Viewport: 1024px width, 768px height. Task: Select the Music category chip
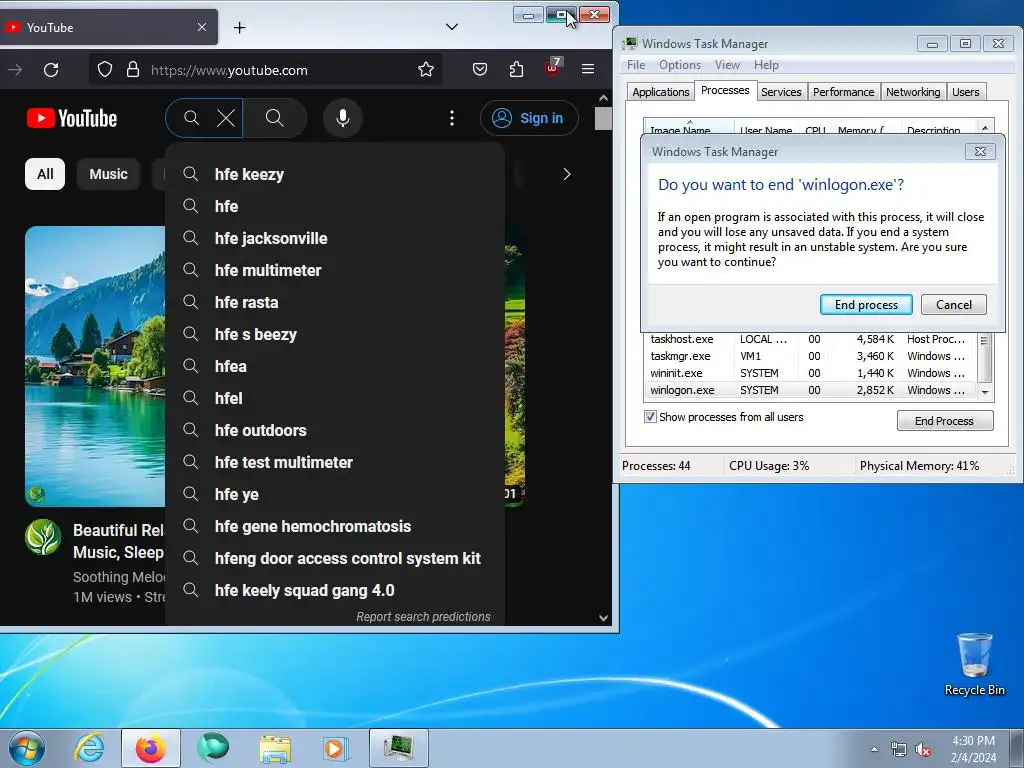[x=108, y=174]
